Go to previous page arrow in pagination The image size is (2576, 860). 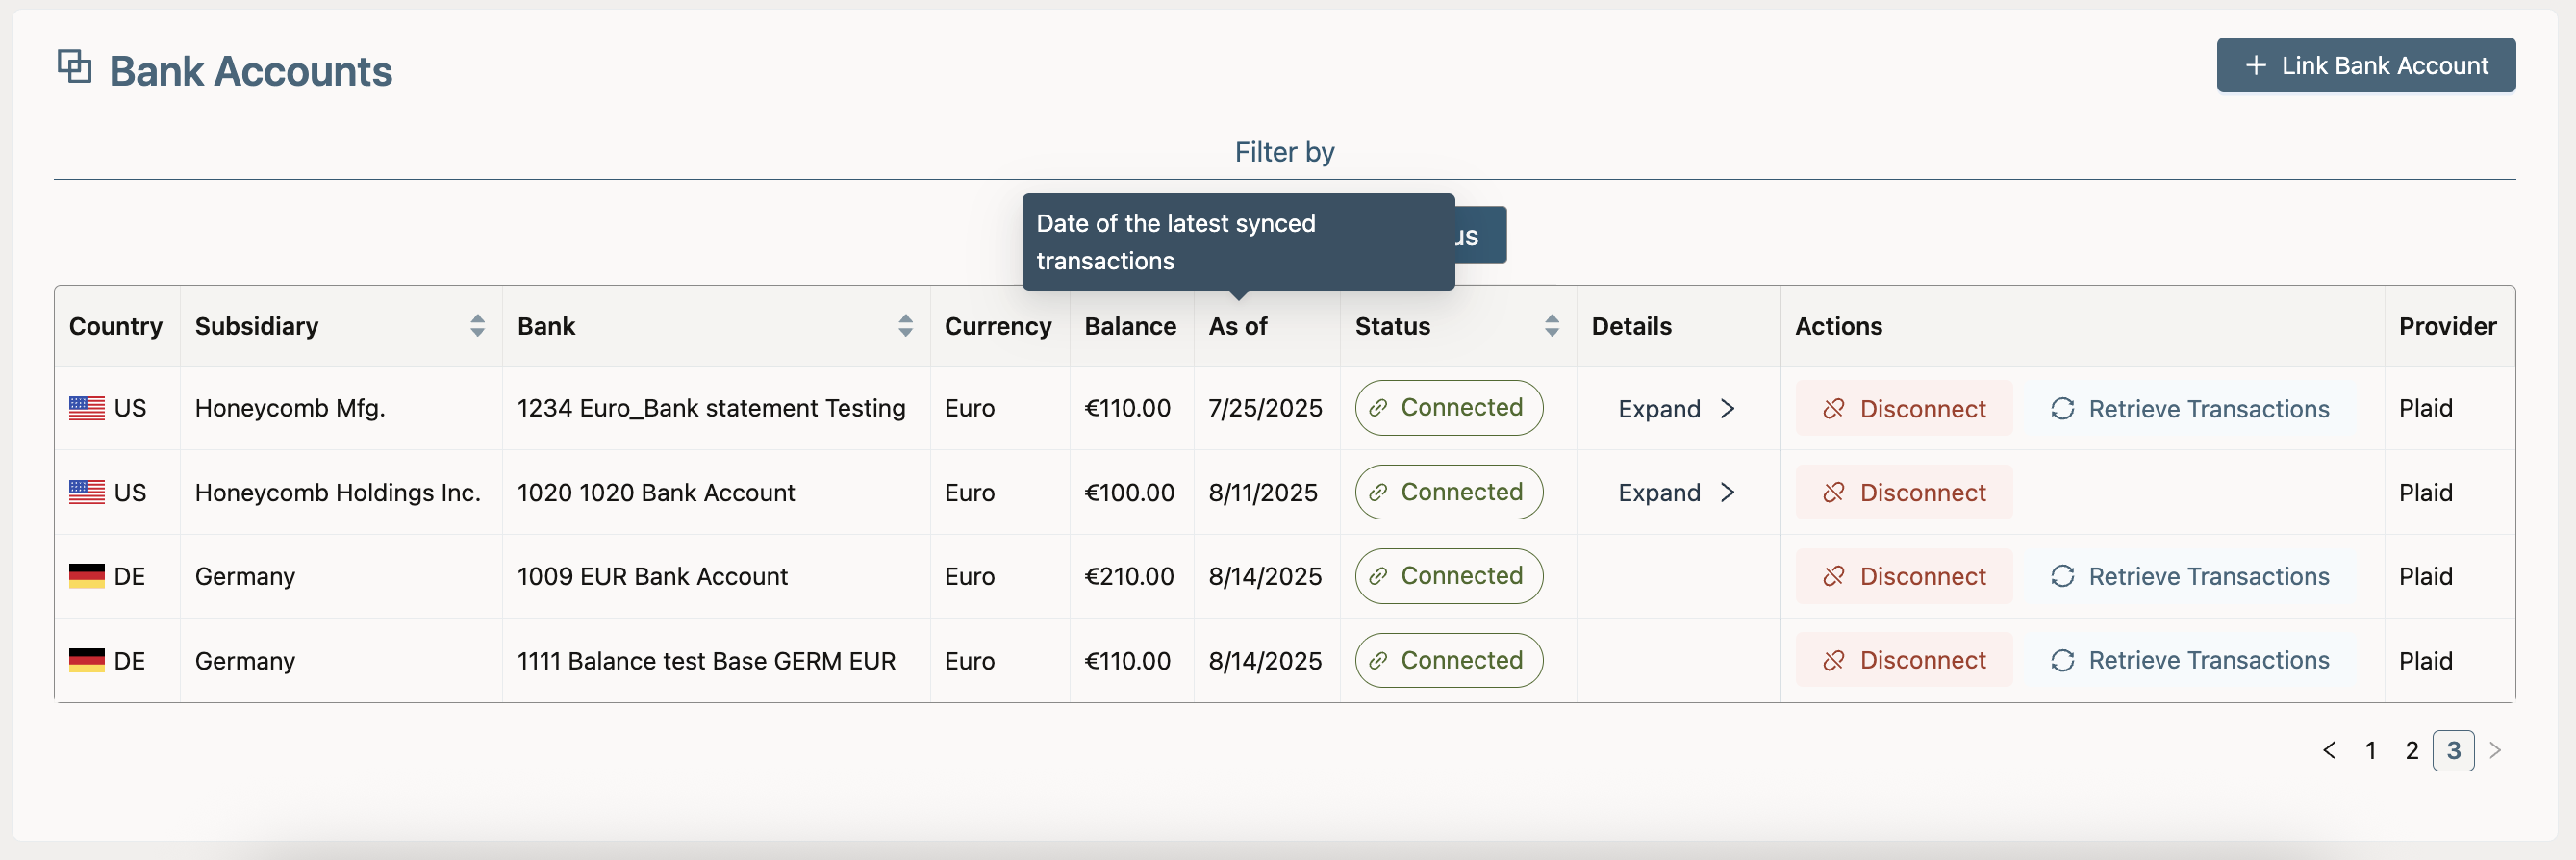click(2329, 751)
